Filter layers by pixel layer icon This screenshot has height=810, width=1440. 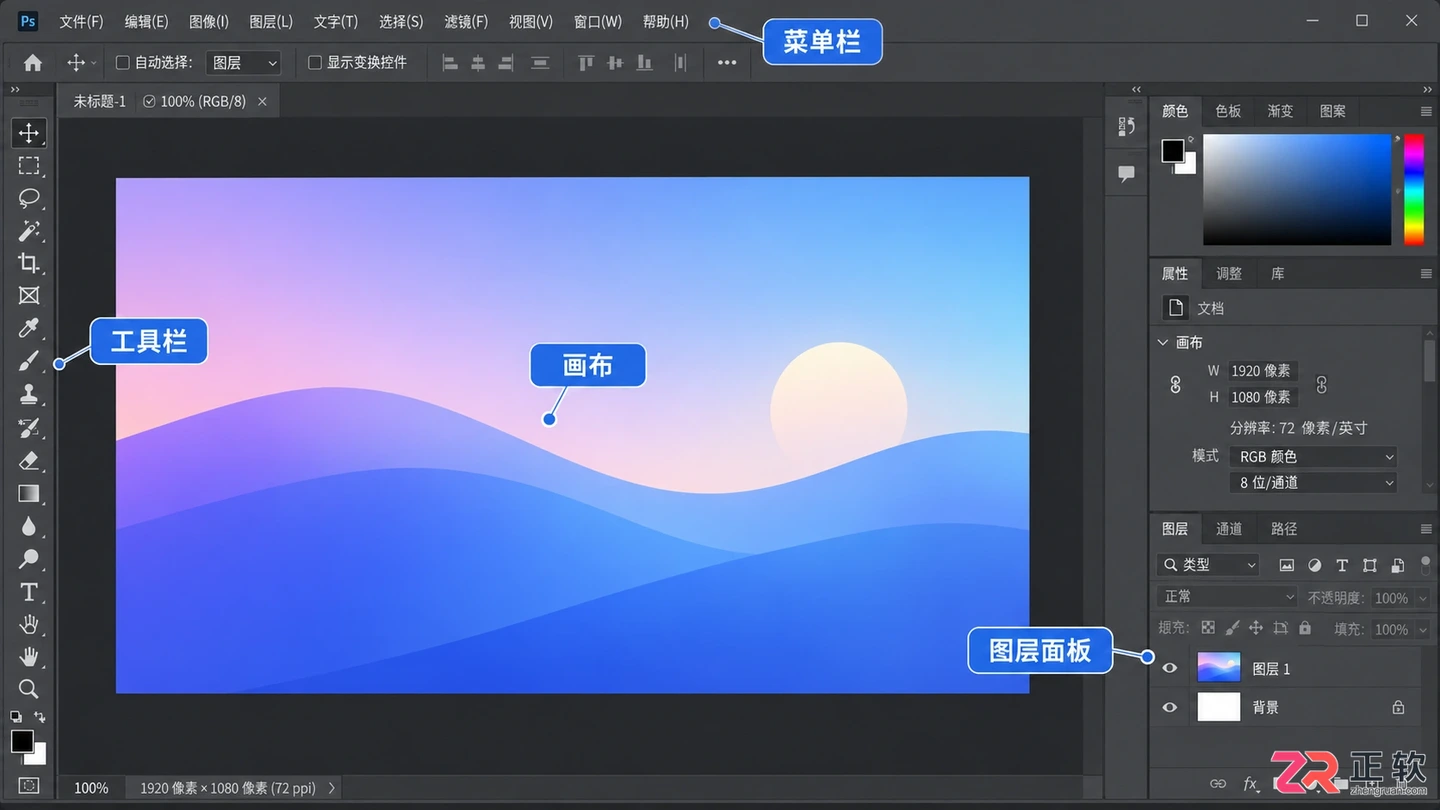coord(1287,565)
